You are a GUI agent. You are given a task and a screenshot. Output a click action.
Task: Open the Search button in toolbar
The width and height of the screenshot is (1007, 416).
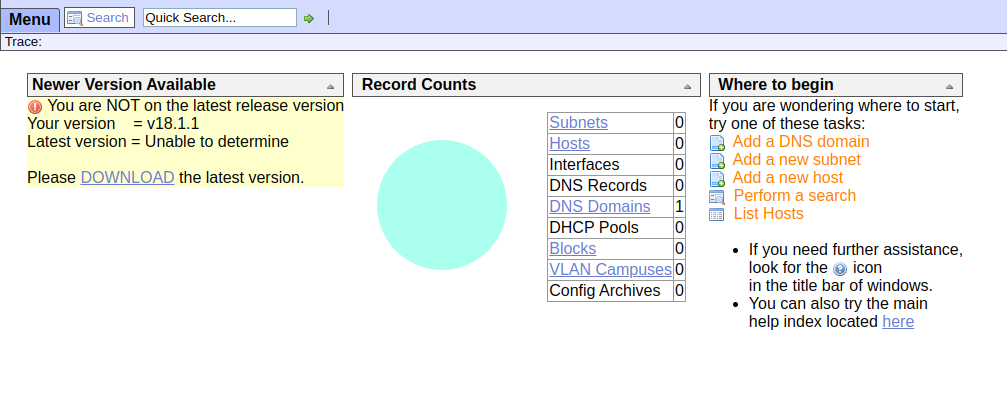click(98, 18)
